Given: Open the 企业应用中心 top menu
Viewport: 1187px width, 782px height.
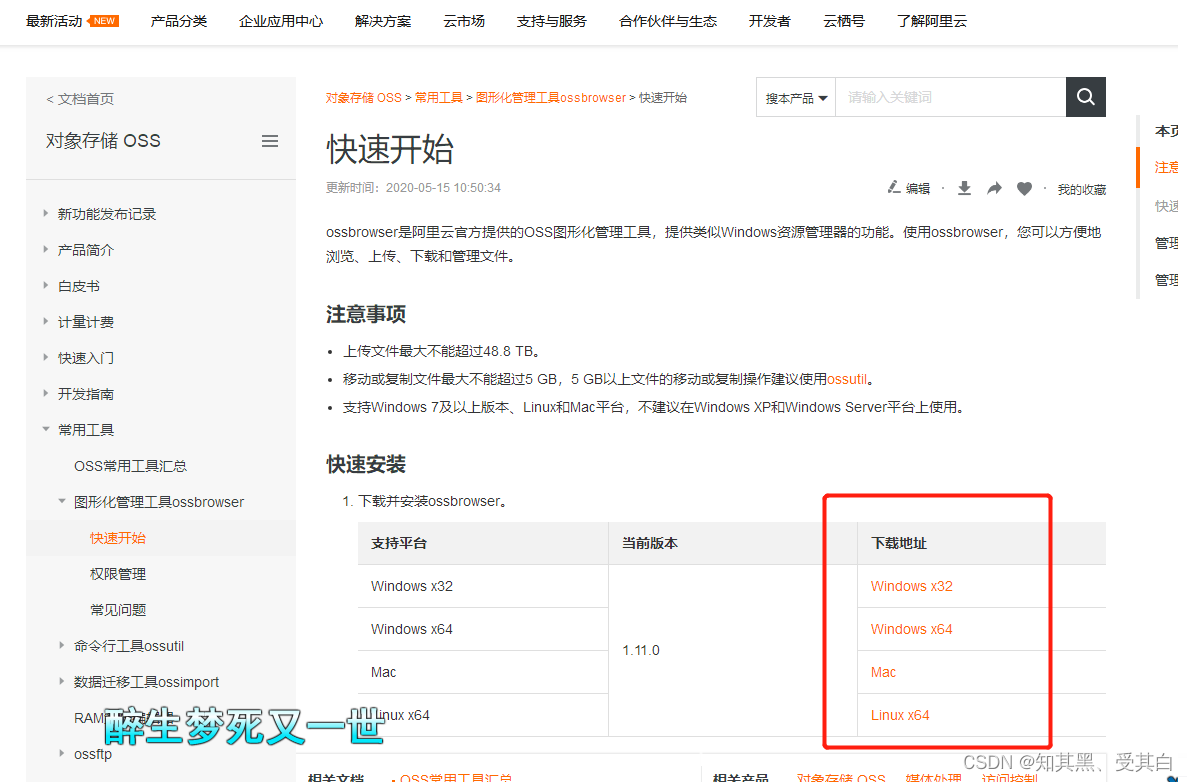Looking at the screenshot, I should 281,21.
